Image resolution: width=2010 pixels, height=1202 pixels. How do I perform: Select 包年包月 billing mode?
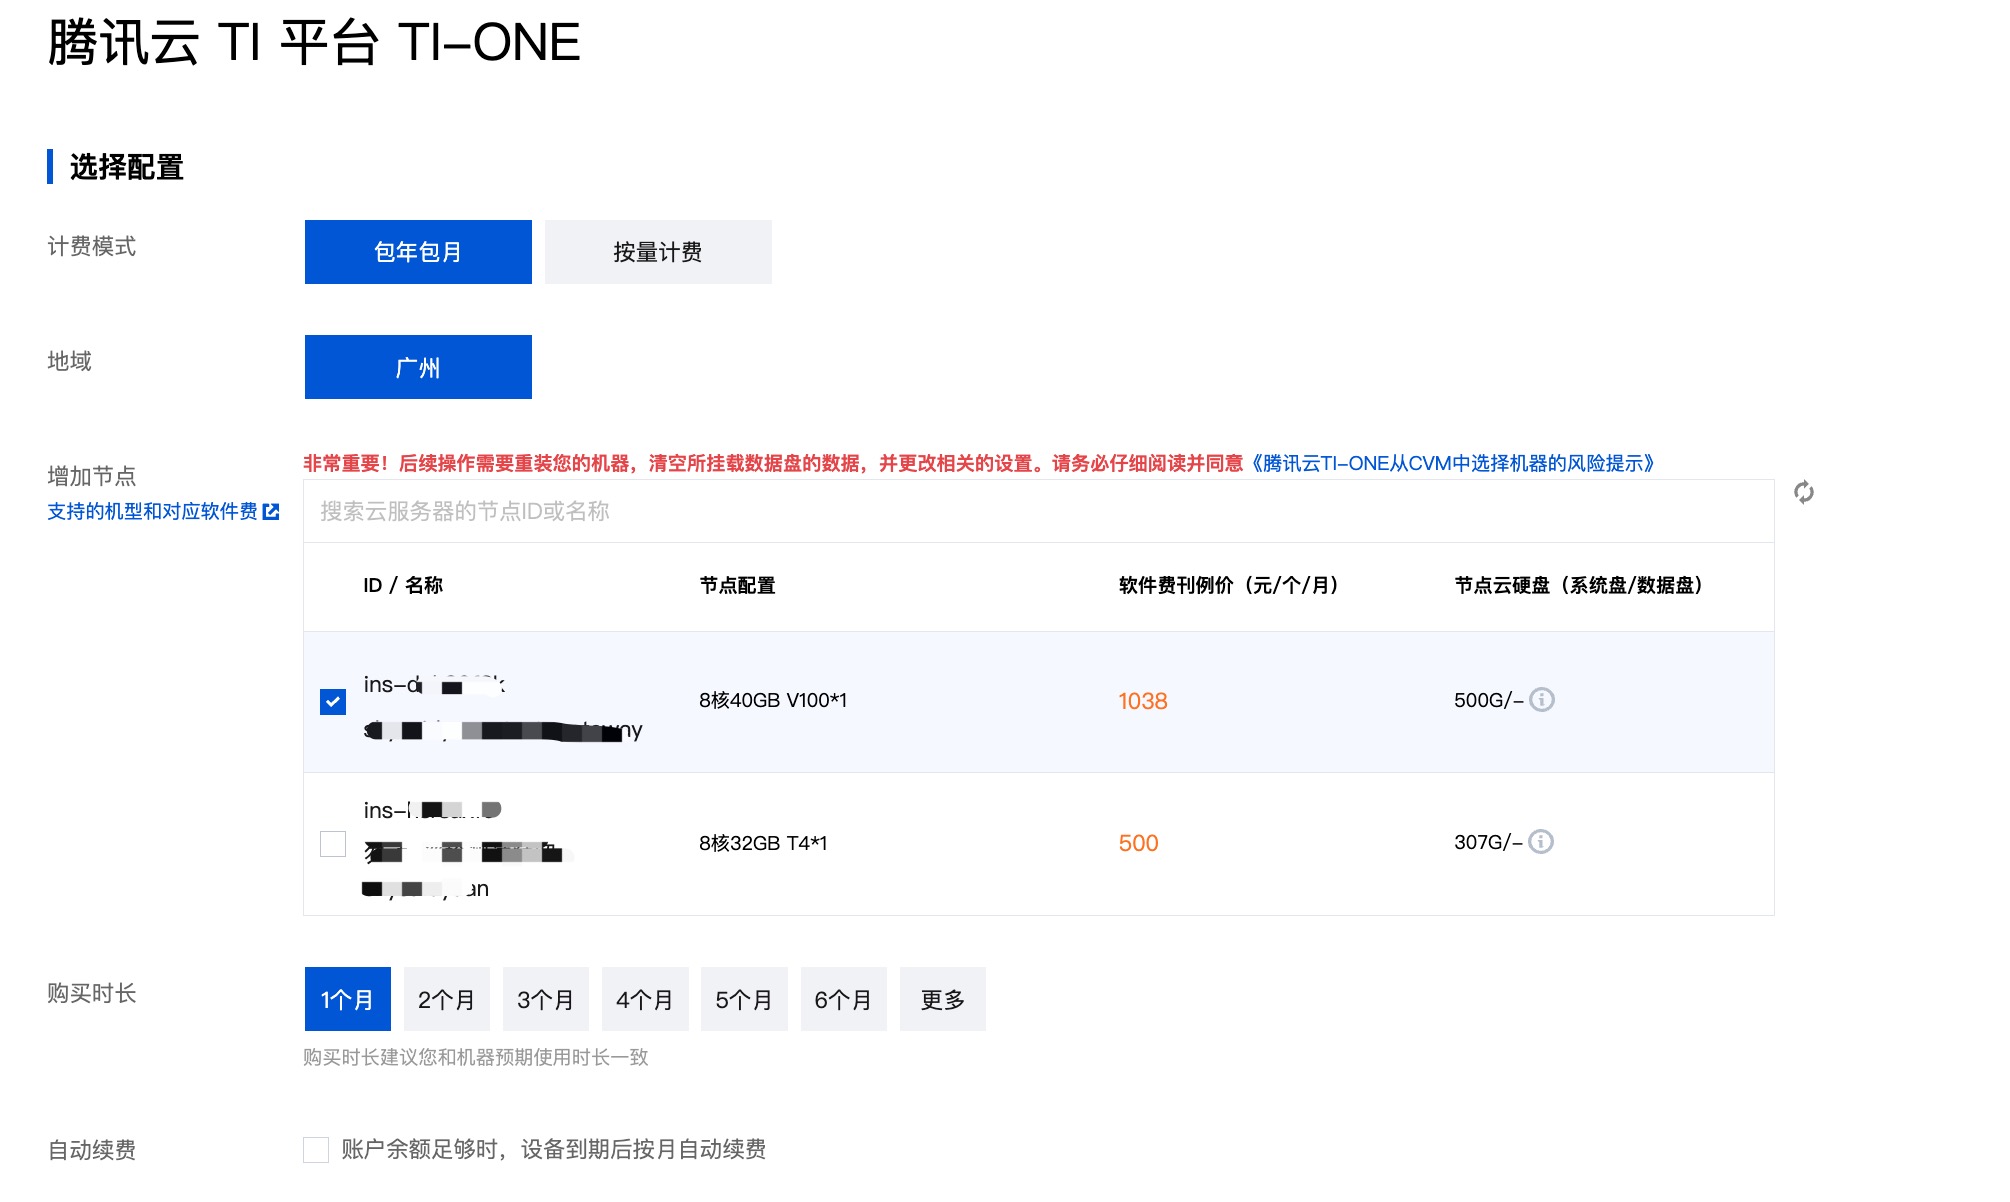point(418,252)
